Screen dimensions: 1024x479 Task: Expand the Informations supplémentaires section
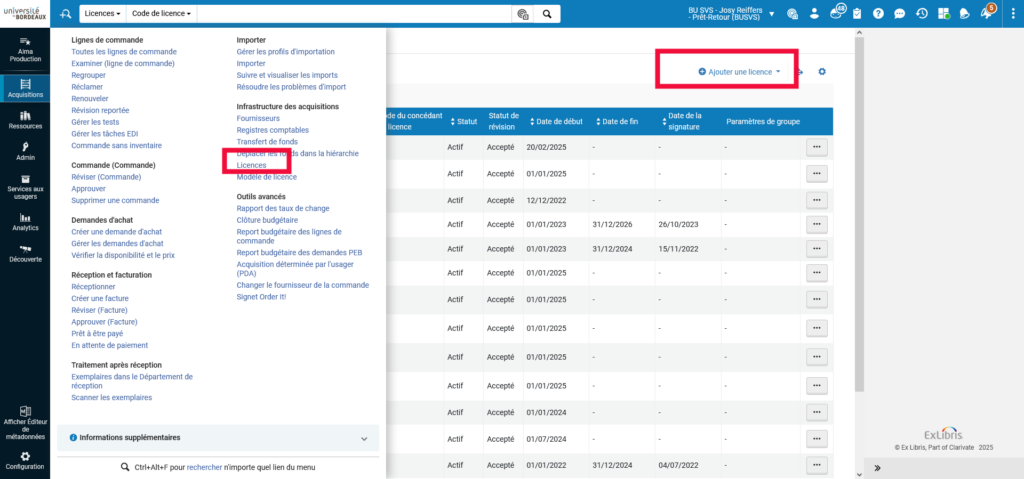pyautogui.click(x=218, y=438)
